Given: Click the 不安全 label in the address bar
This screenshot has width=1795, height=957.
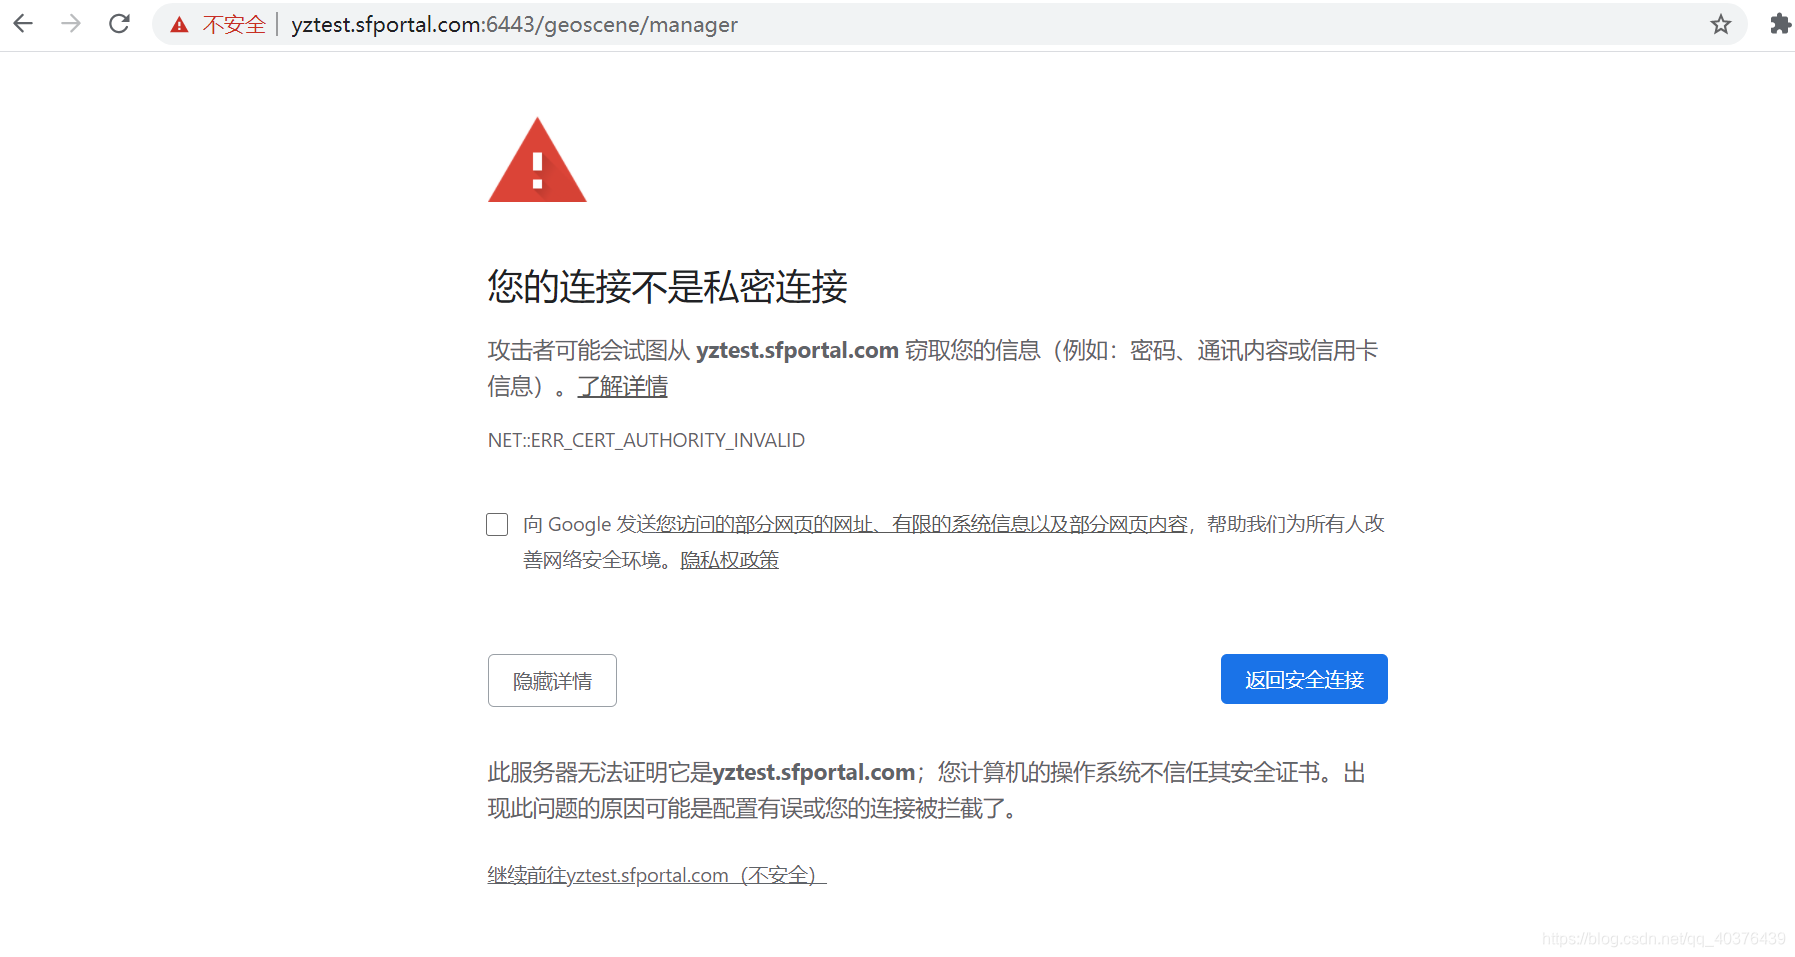Looking at the screenshot, I should [234, 25].
